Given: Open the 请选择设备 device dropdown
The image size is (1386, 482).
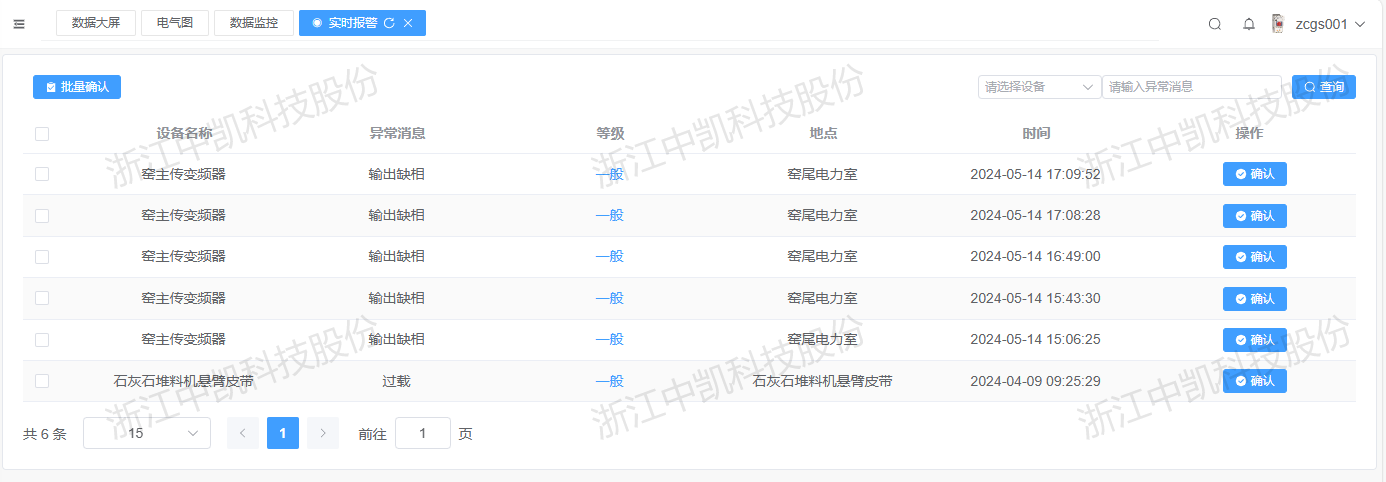Looking at the screenshot, I should [x=1039, y=87].
